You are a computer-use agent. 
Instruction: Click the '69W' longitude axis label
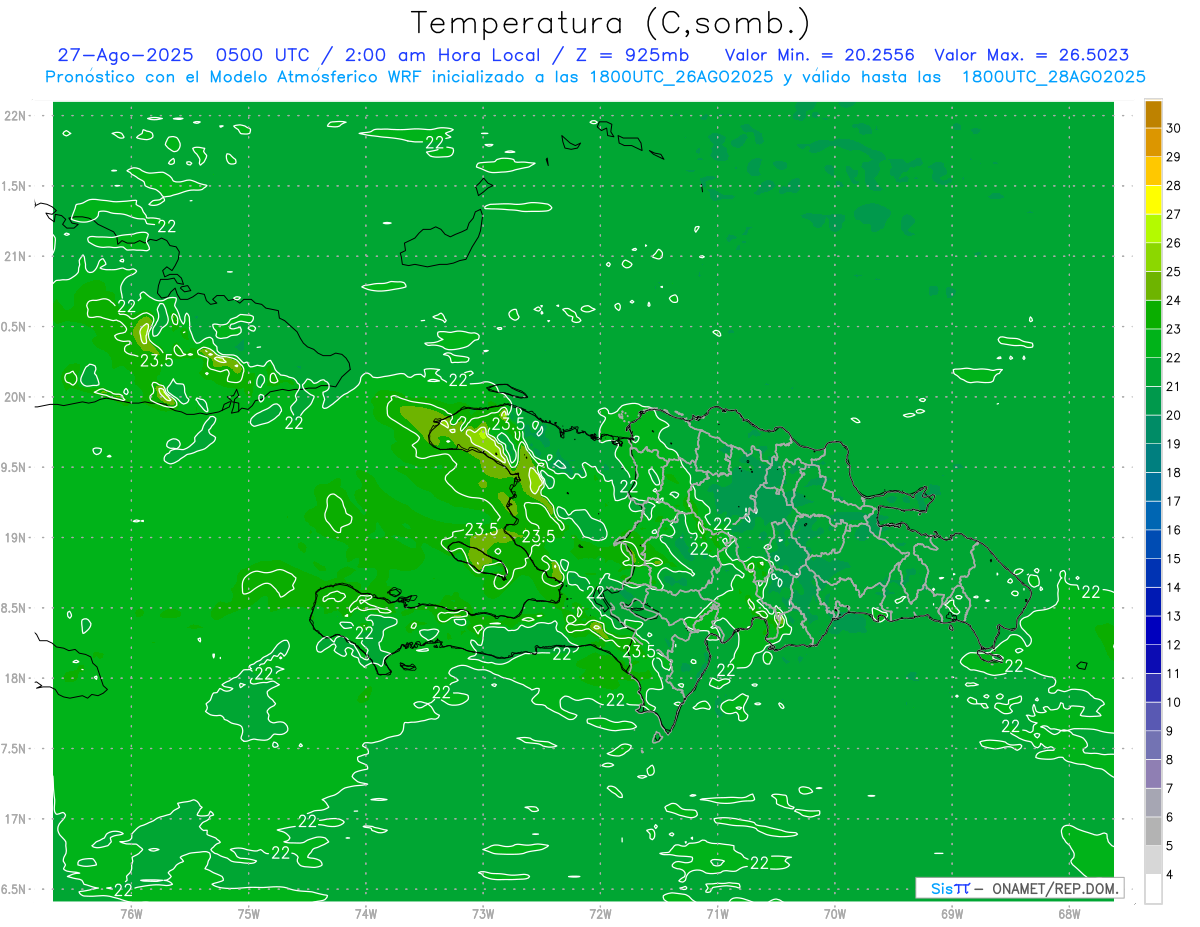[x=952, y=914]
